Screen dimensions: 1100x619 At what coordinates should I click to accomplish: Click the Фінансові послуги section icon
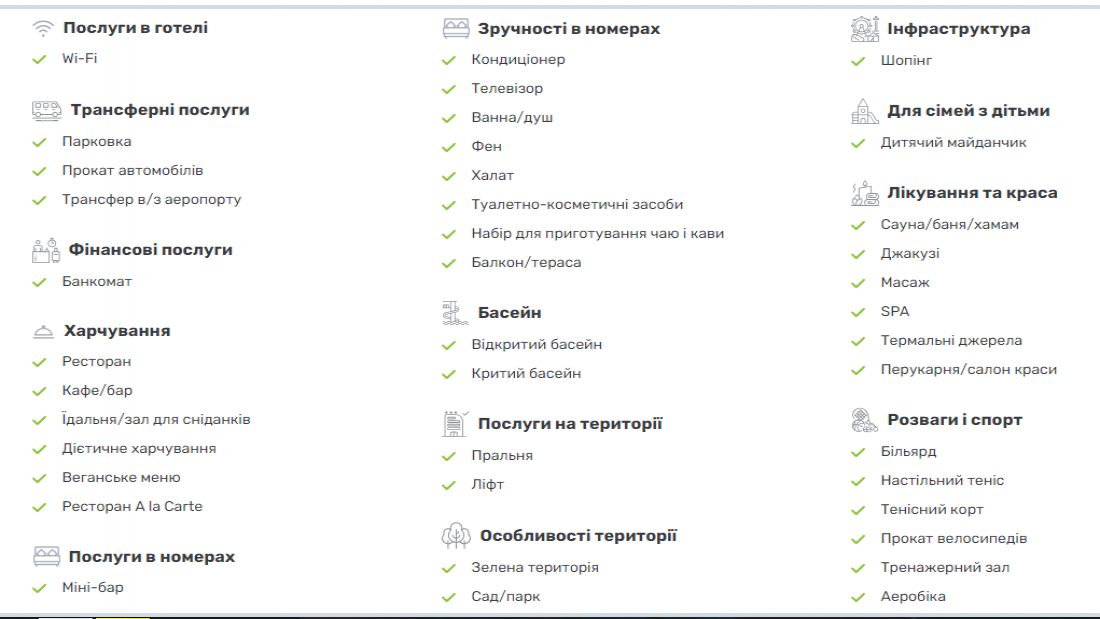click(x=46, y=251)
